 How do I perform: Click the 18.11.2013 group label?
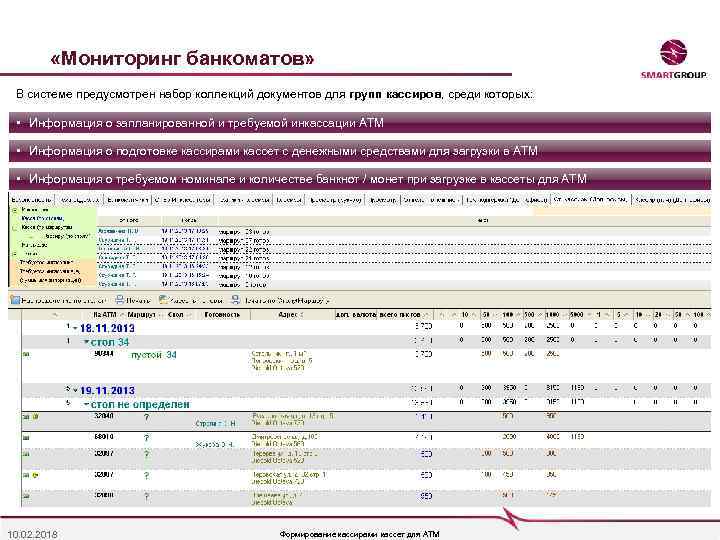[107, 328]
